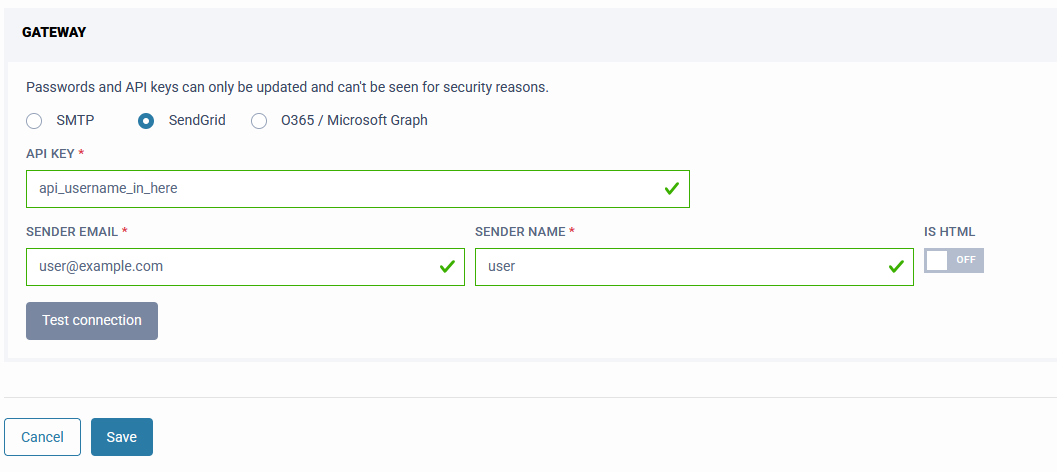Save the gateway settings
Image resolution: width=1057 pixels, height=472 pixels.
122,437
